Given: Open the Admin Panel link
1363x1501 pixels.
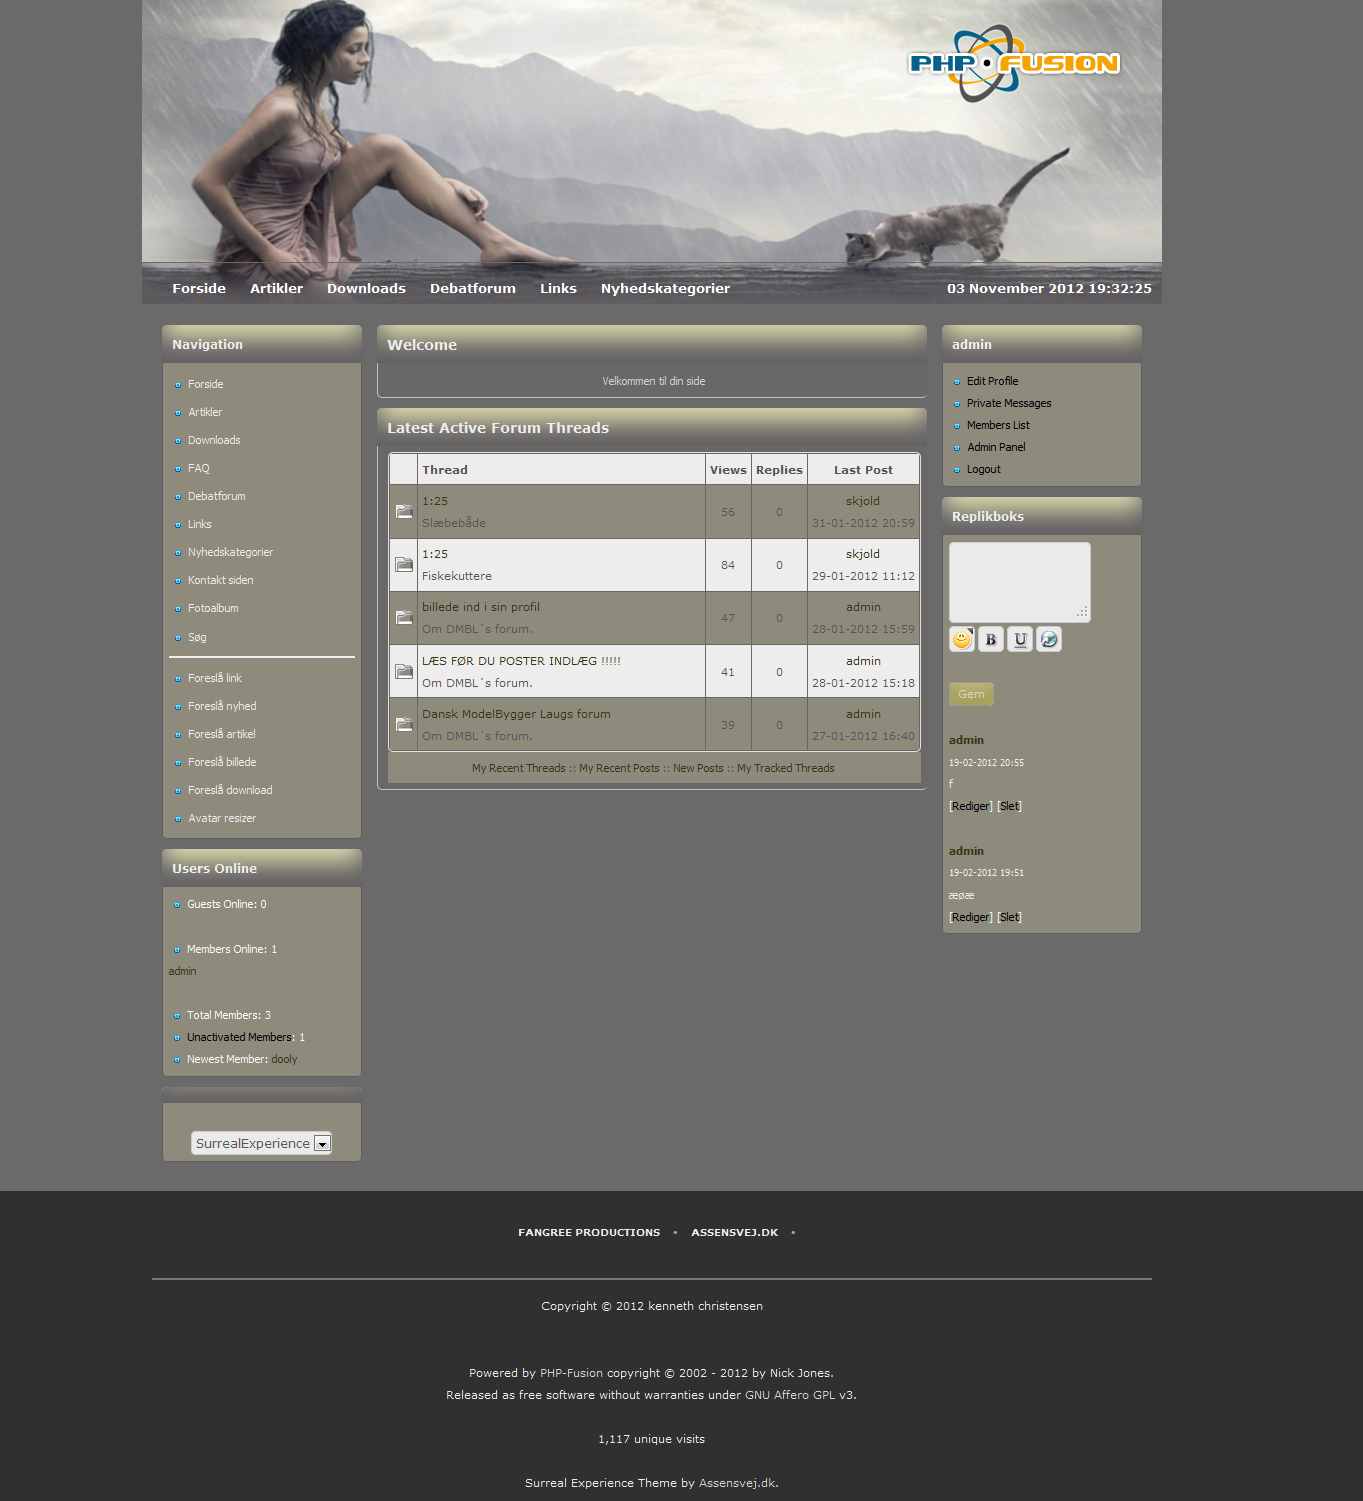Looking at the screenshot, I should 996,447.
